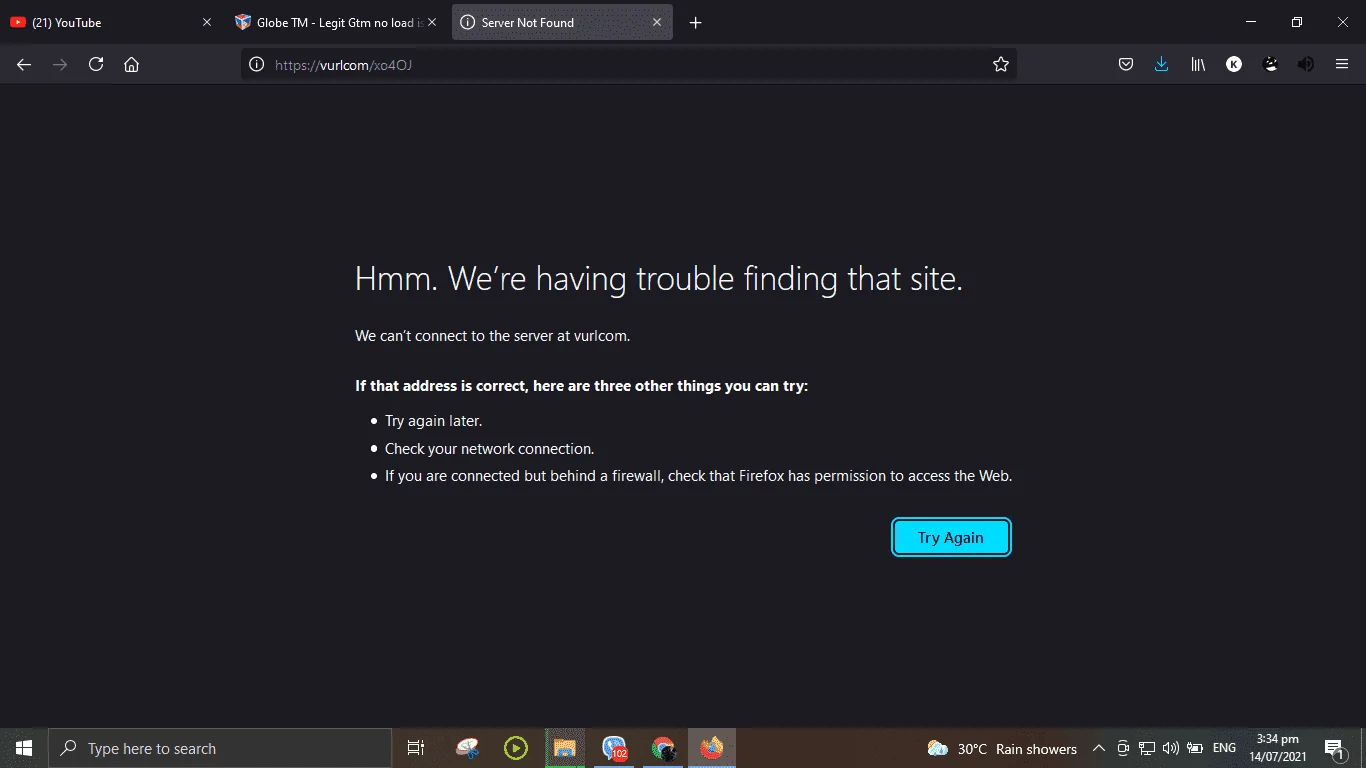Show site information icon in address bar

point(256,64)
